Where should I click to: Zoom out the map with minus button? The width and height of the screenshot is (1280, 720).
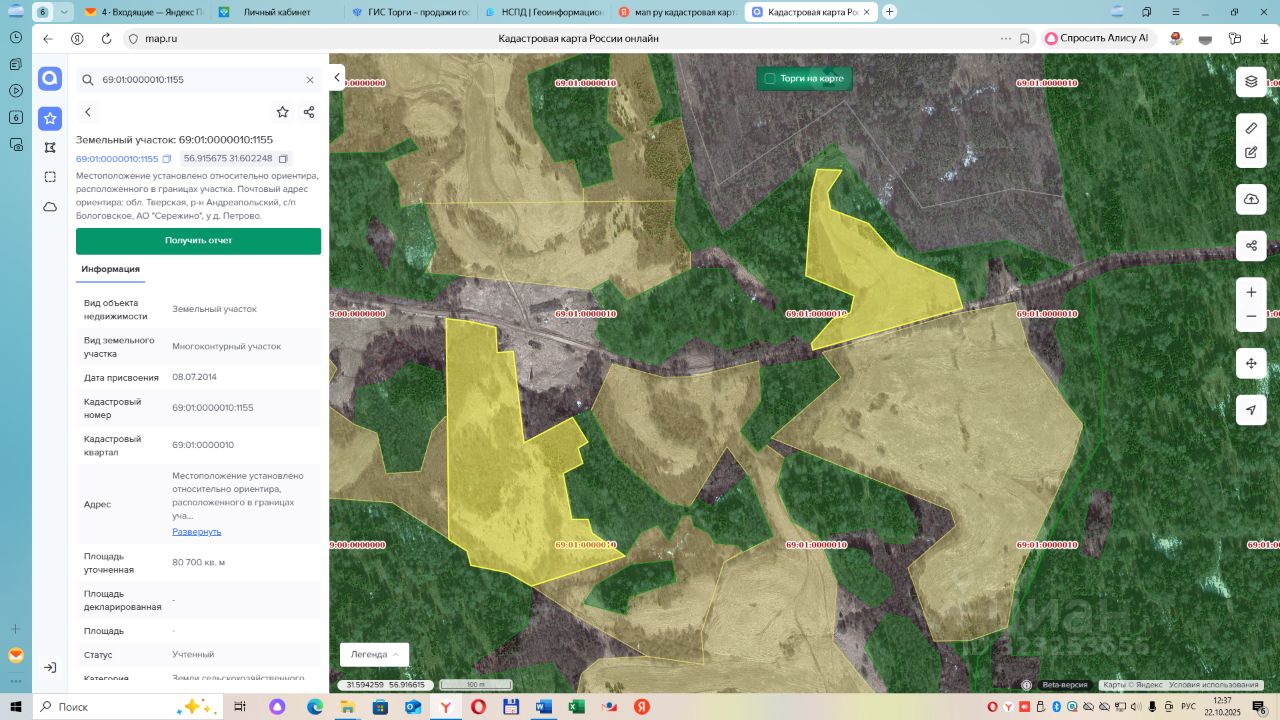pyautogui.click(x=1251, y=316)
